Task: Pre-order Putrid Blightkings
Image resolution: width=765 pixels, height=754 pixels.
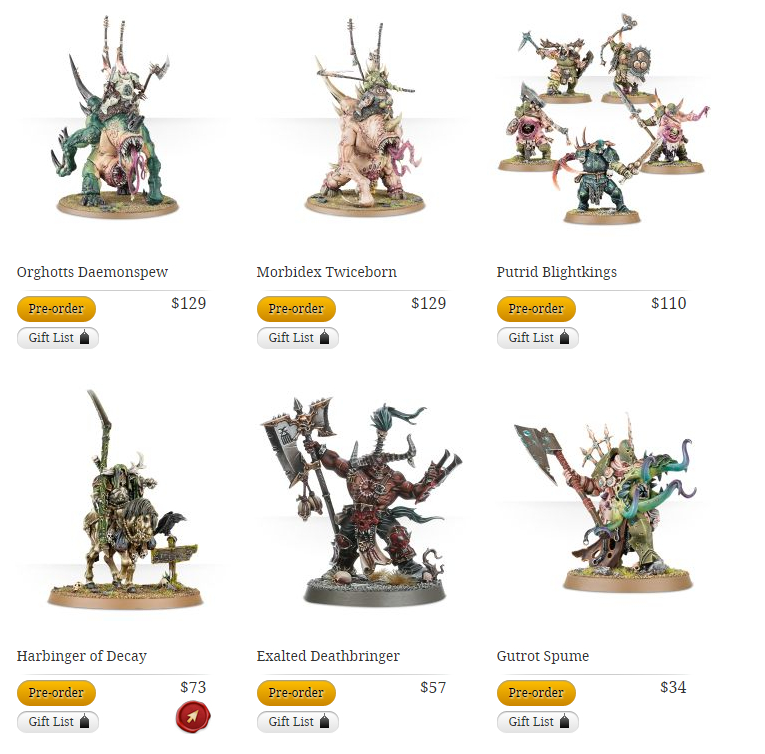Action: point(536,309)
